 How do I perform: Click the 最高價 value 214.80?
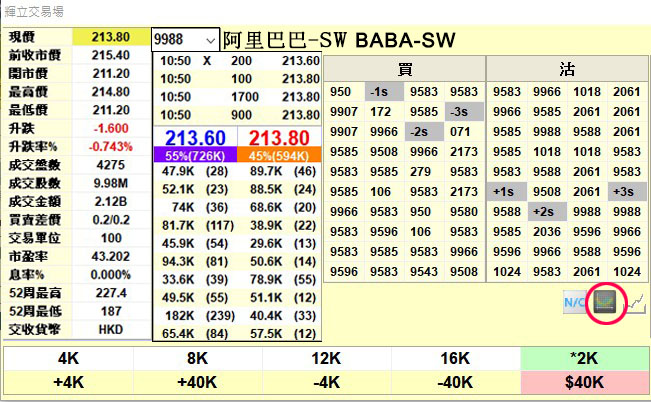click(x=111, y=92)
